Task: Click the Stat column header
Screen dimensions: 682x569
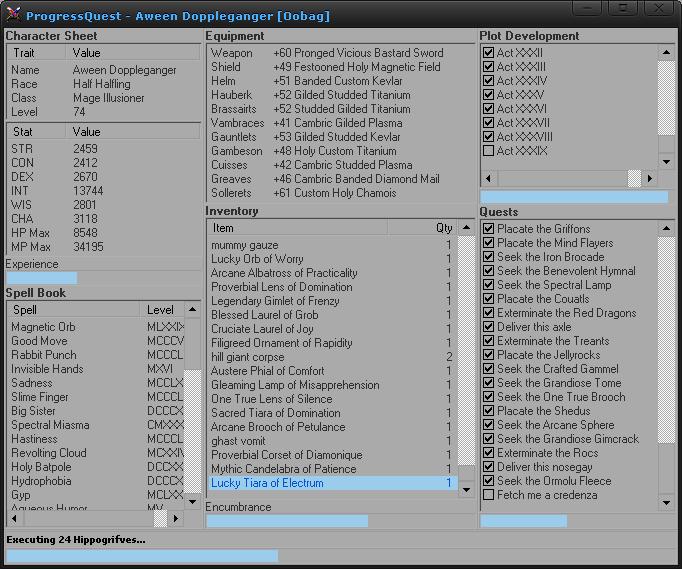Action: pyautogui.click(x=37, y=132)
